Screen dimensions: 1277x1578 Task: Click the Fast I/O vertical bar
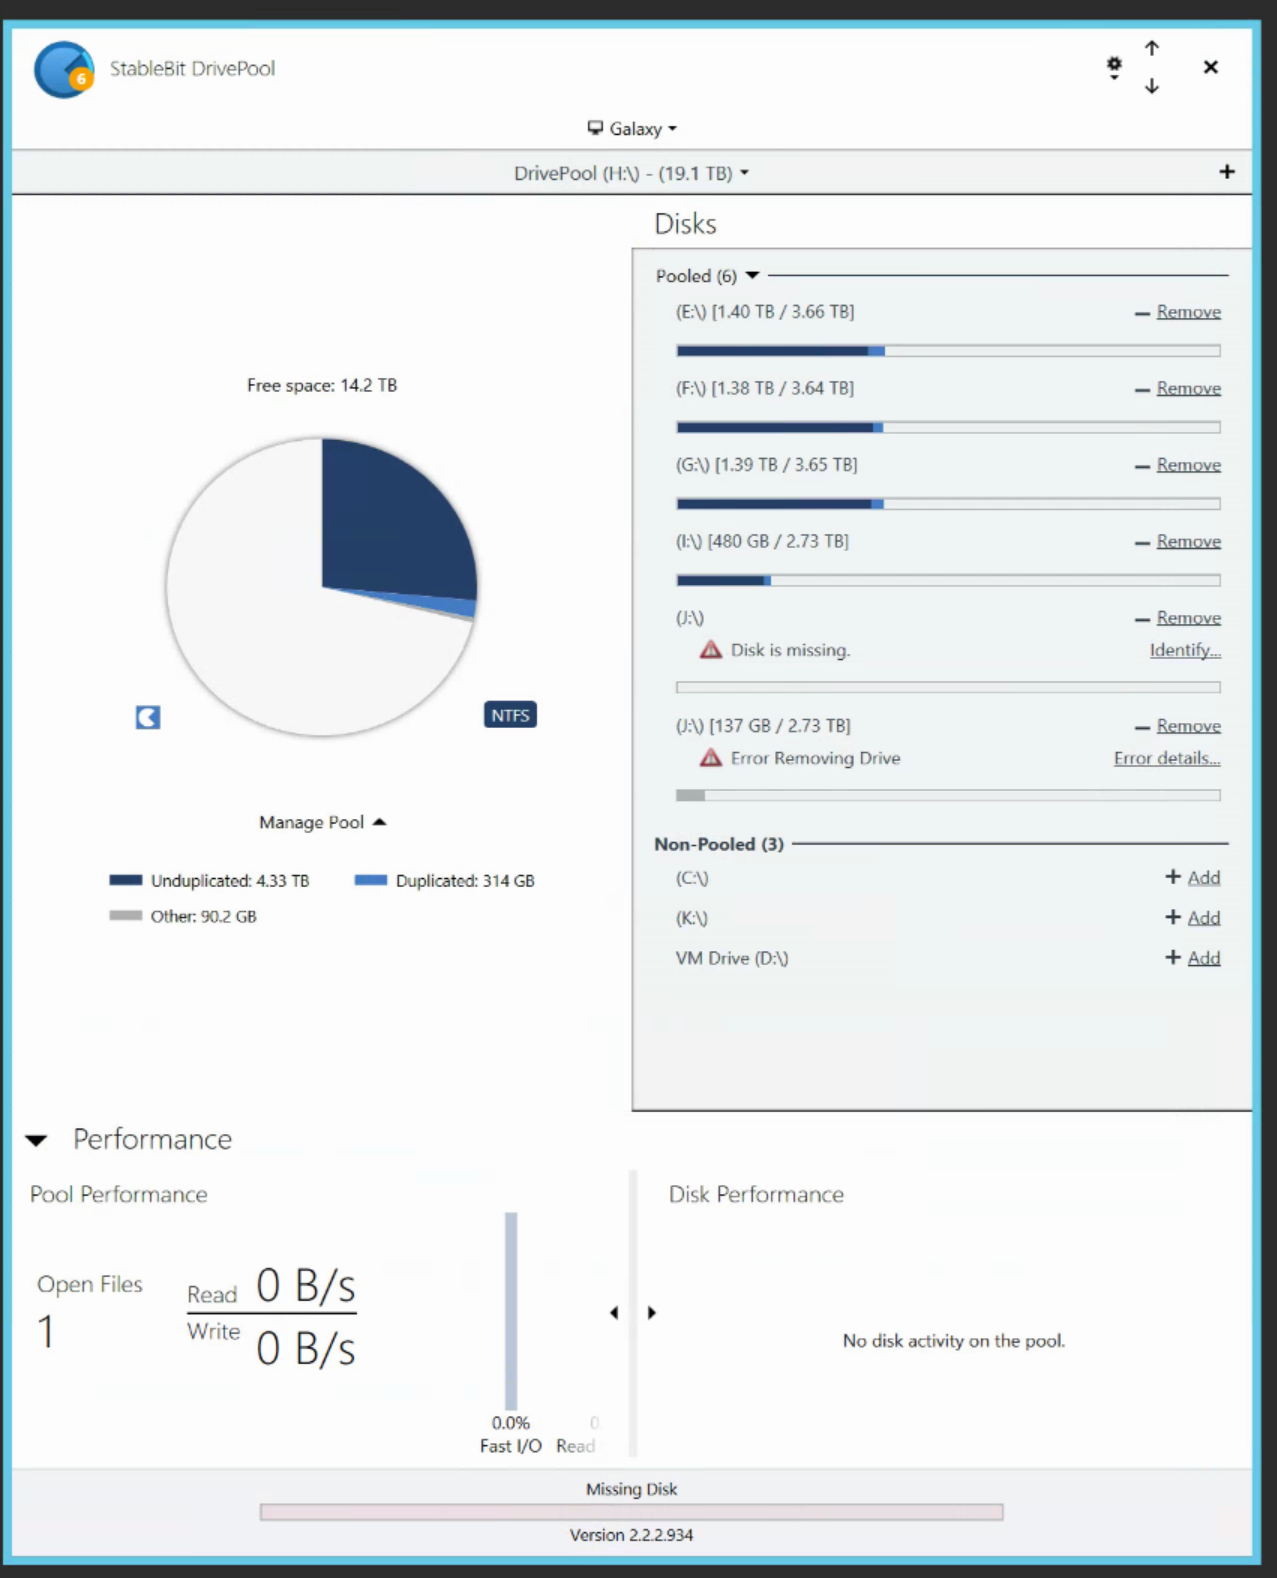511,1311
